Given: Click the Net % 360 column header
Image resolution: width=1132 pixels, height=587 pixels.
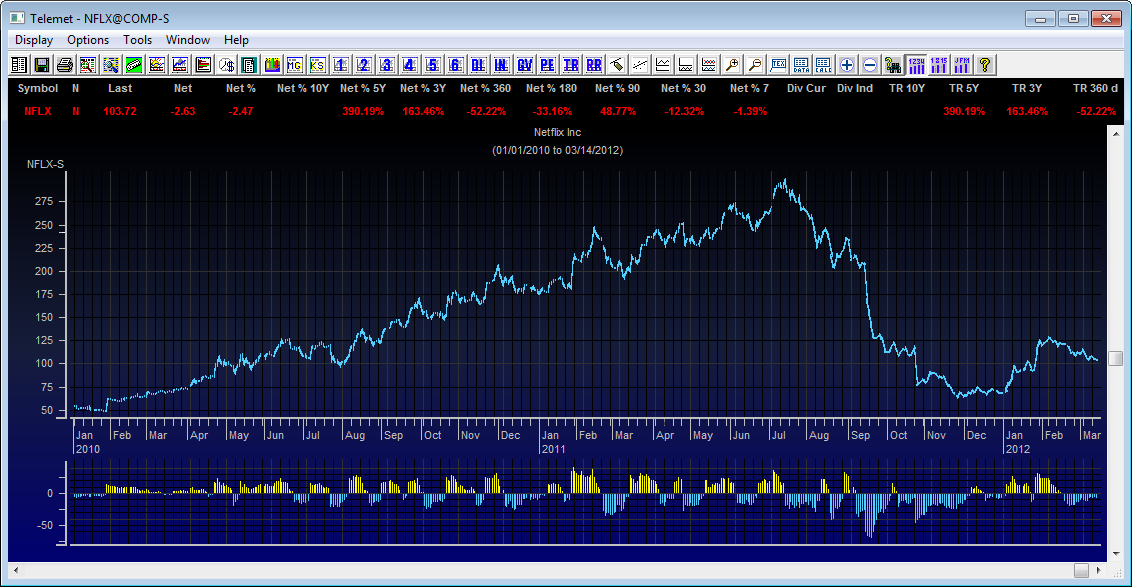Looking at the screenshot, I should pos(485,88).
